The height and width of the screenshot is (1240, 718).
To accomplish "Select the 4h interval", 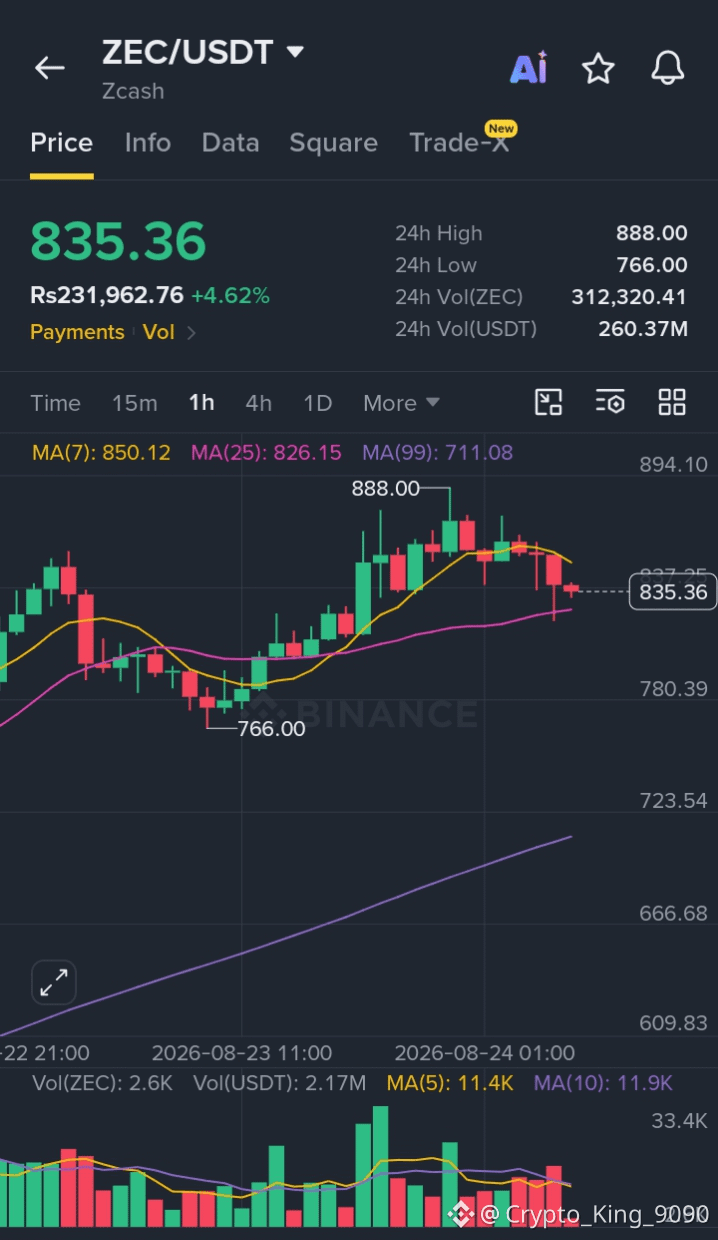I will click(x=258, y=403).
